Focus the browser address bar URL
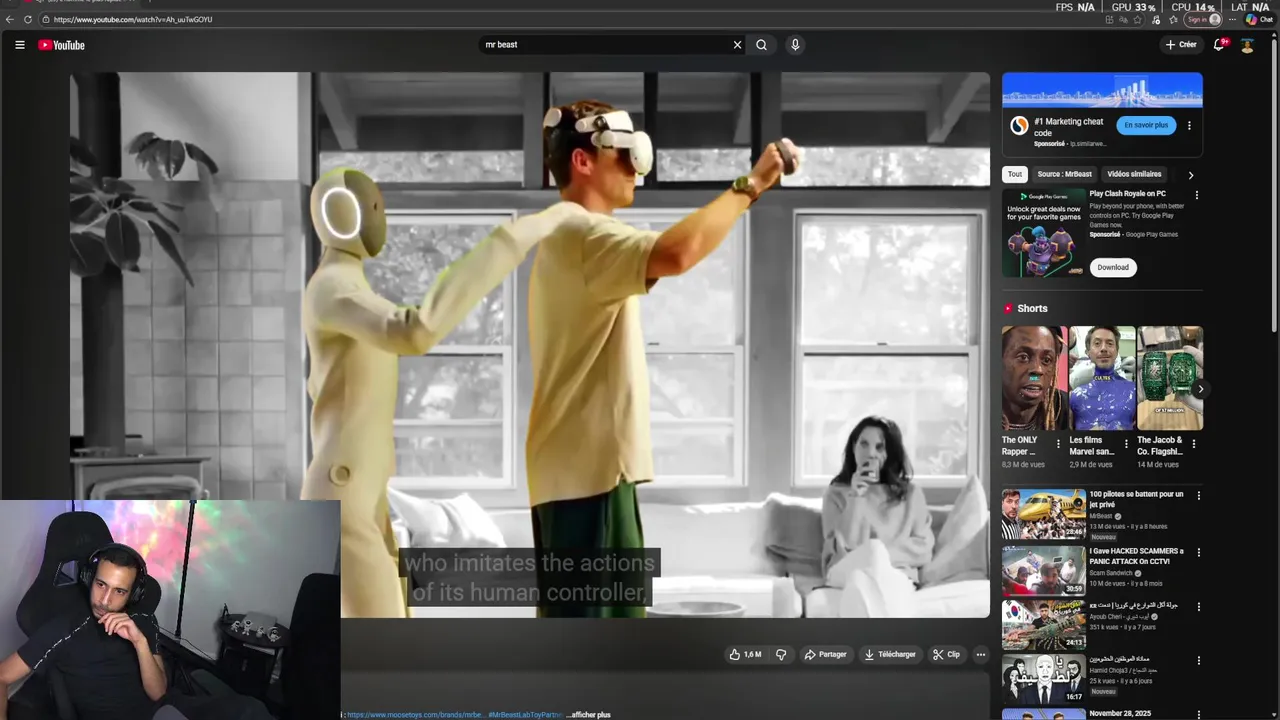Image resolution: width=1280 pixels, height=720 pixels. (133, 19)
